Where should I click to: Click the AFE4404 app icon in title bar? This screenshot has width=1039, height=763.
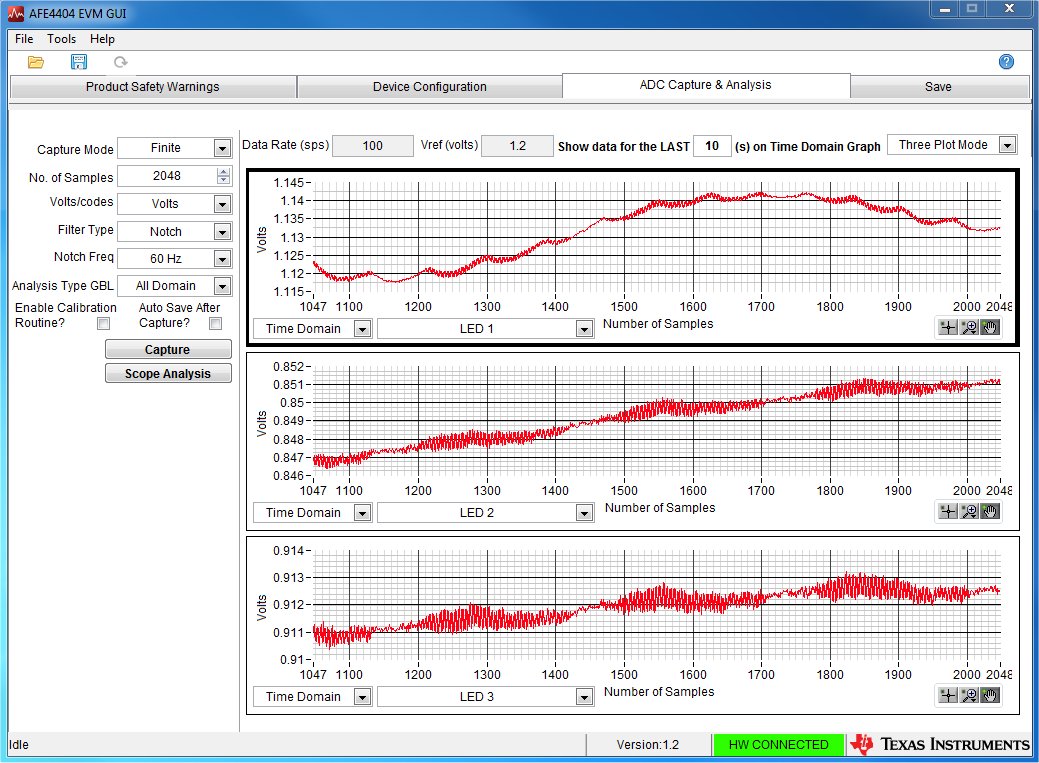16,13
